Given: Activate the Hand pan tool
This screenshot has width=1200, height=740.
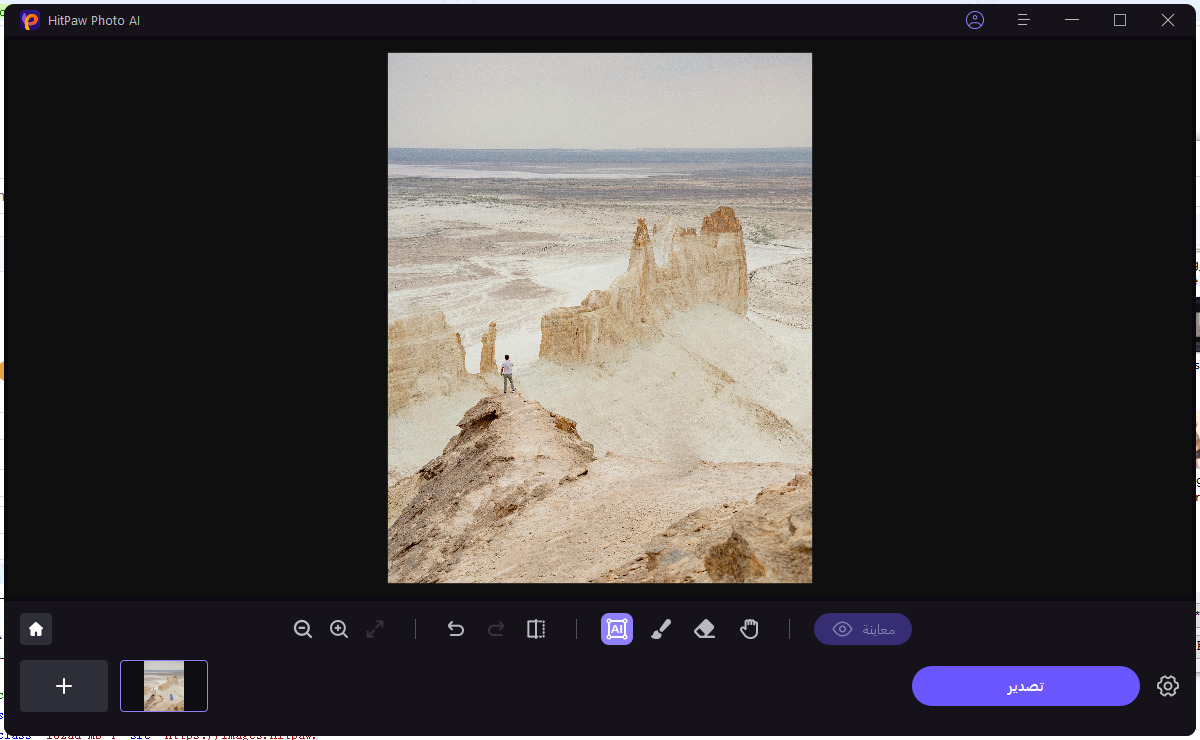Looking at the screenshot, I should tap(749, 629).
